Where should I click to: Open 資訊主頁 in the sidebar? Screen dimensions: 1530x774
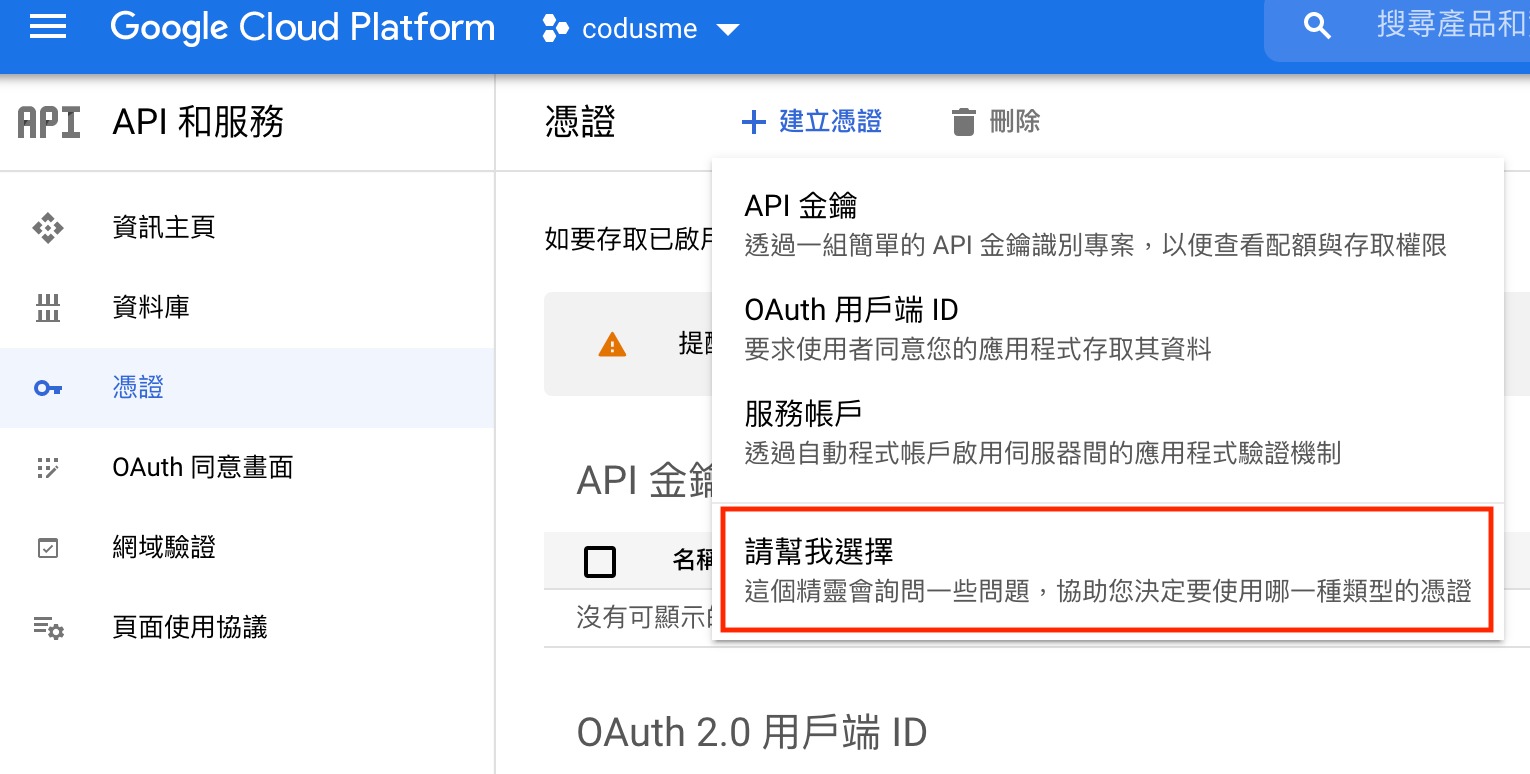tap(247, 228)
